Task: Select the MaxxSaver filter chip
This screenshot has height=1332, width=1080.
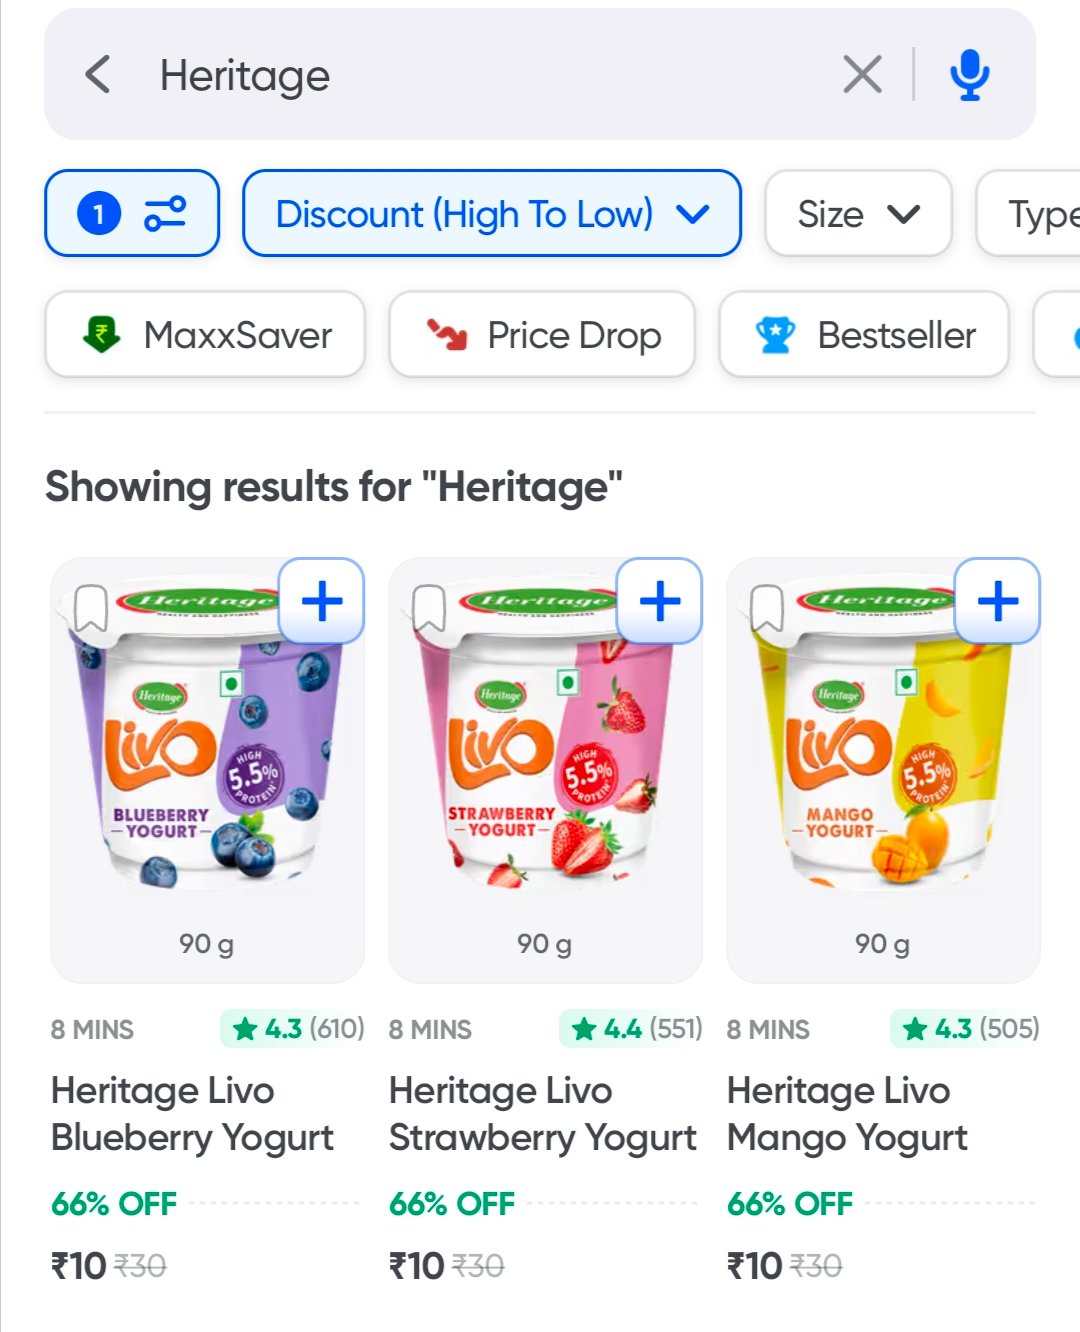Action: [205, 335]
